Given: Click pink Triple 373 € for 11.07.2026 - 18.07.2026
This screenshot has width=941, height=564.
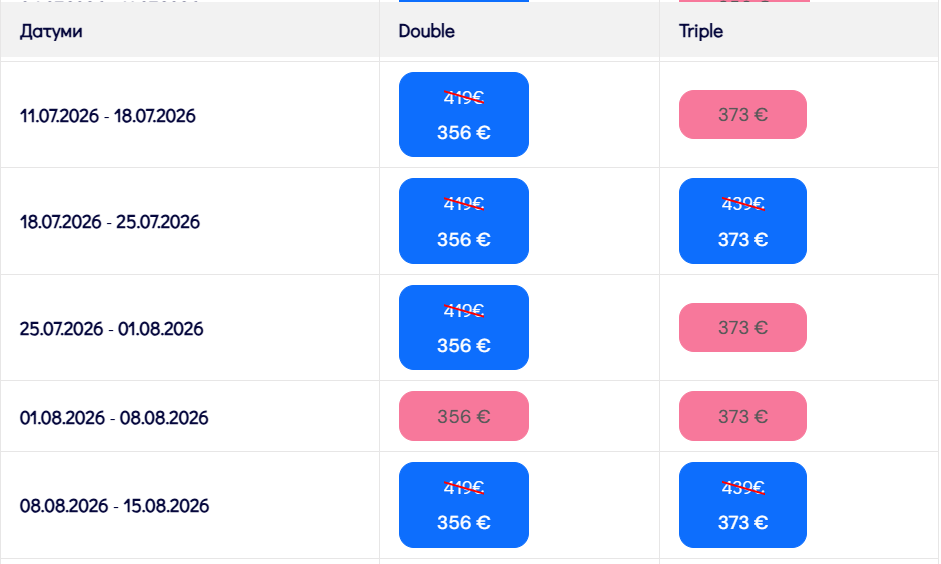Looking at the screenshot, I should pyautogui.click(x=742, y=115).
